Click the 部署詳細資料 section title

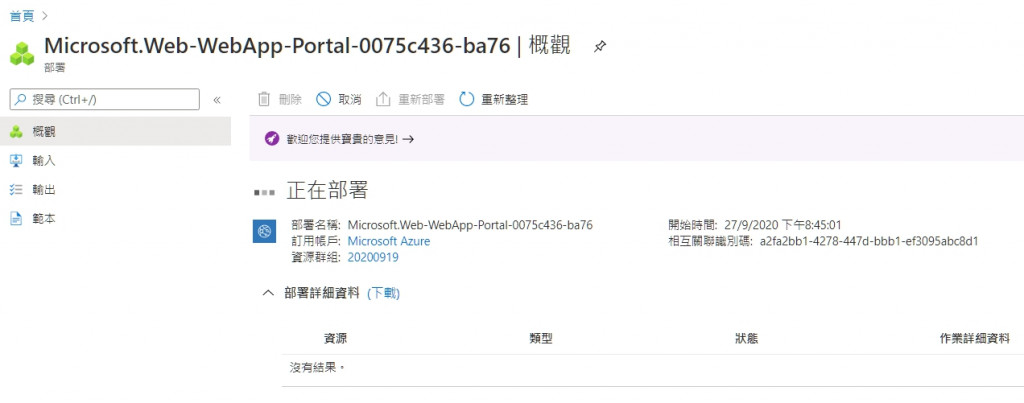tap(322, 293)
